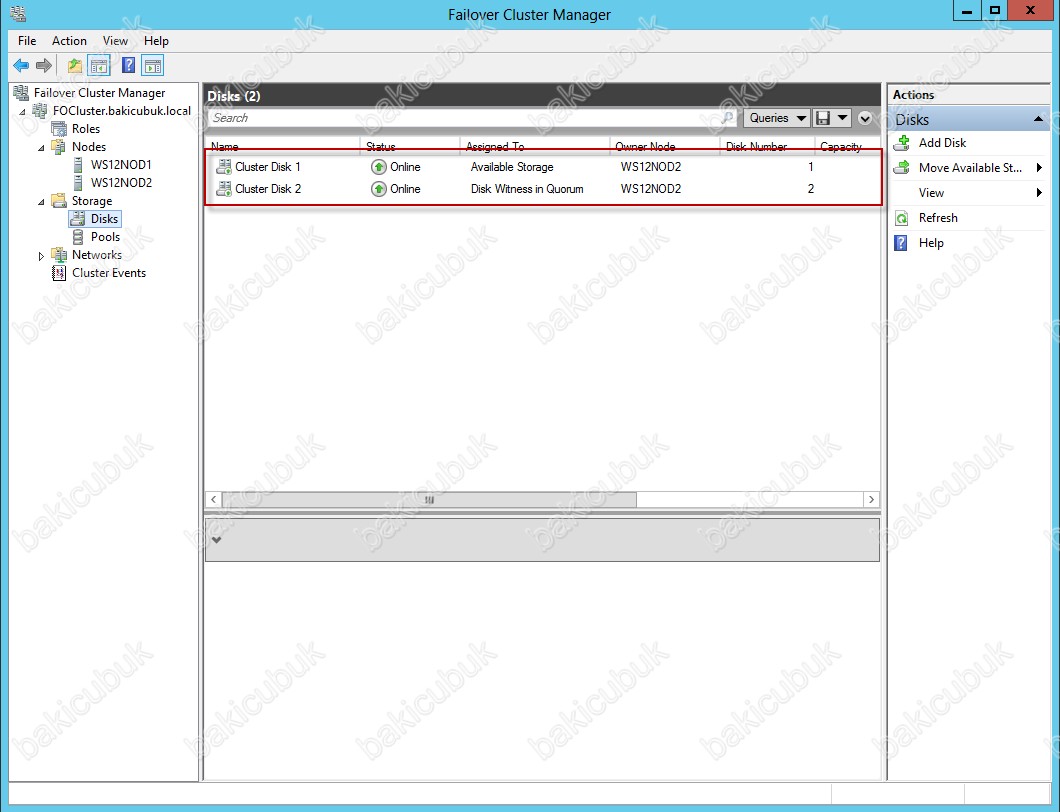Expand the details pane chevron

(216, 540)
